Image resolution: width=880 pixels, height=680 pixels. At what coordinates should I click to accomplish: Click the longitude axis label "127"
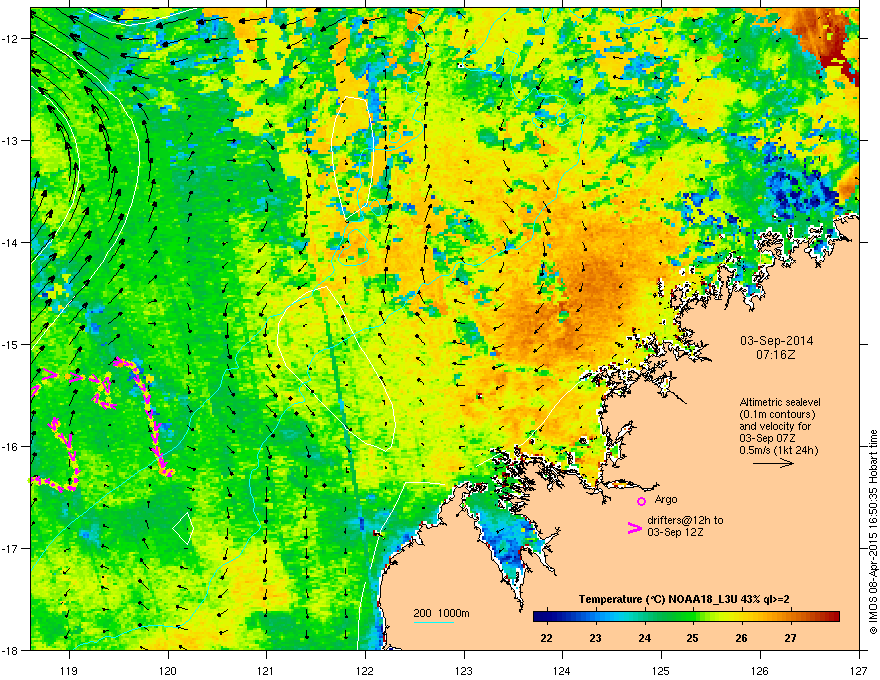[859, 670]
